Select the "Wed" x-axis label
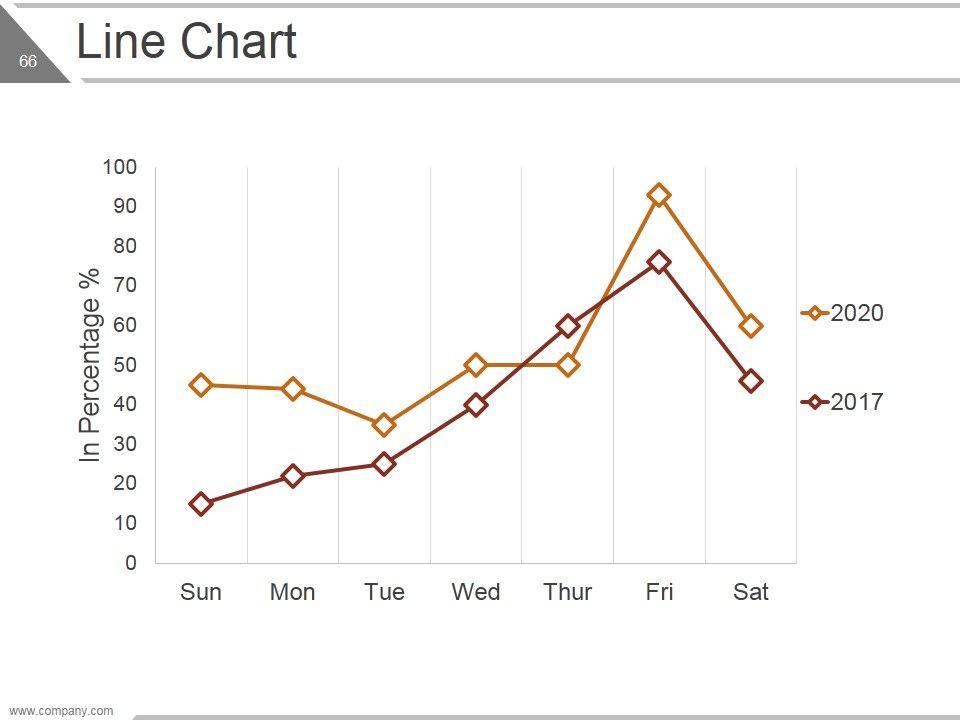960x720 pixels. coord(476,592)
